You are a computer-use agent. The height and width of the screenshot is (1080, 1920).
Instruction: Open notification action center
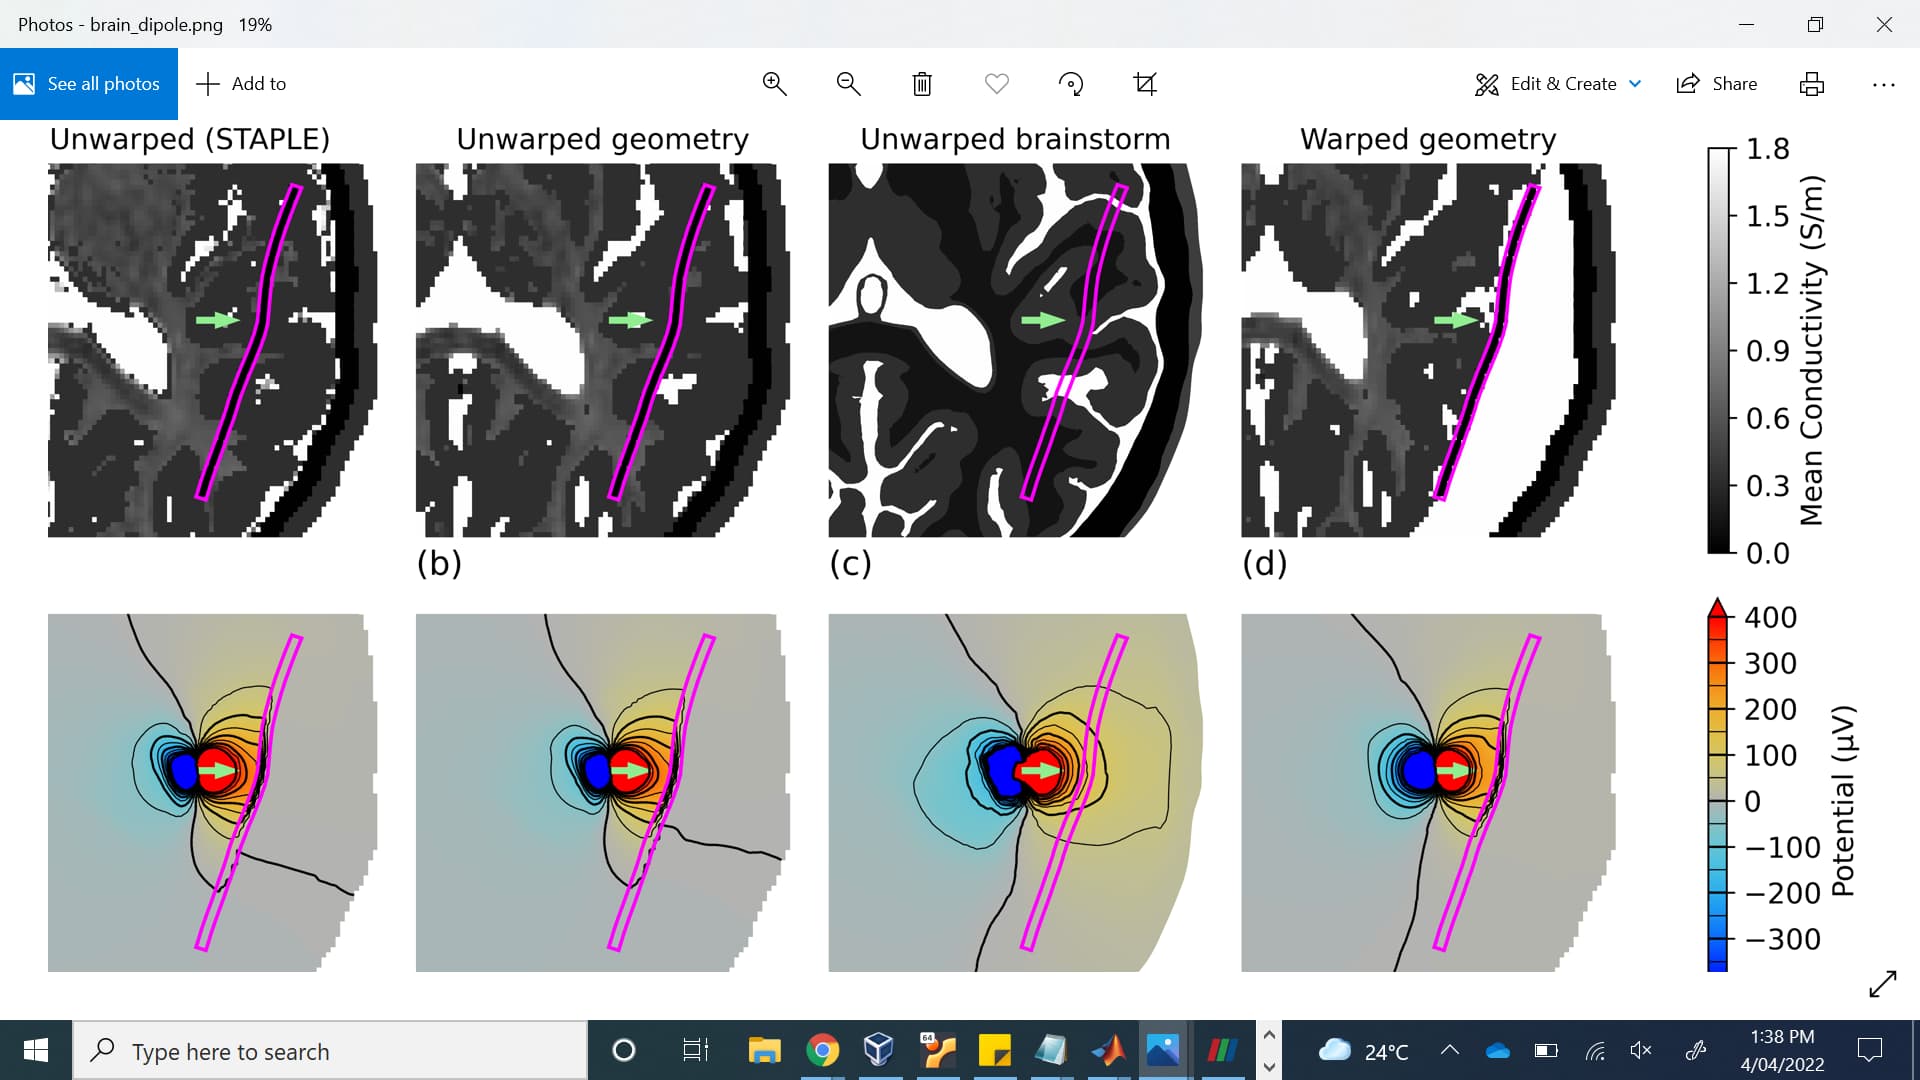point(1869,1051)
